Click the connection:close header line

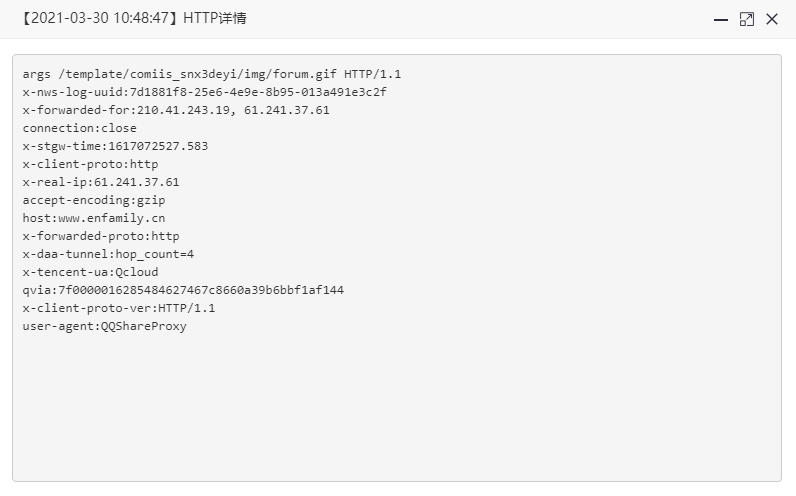[80, 128]
